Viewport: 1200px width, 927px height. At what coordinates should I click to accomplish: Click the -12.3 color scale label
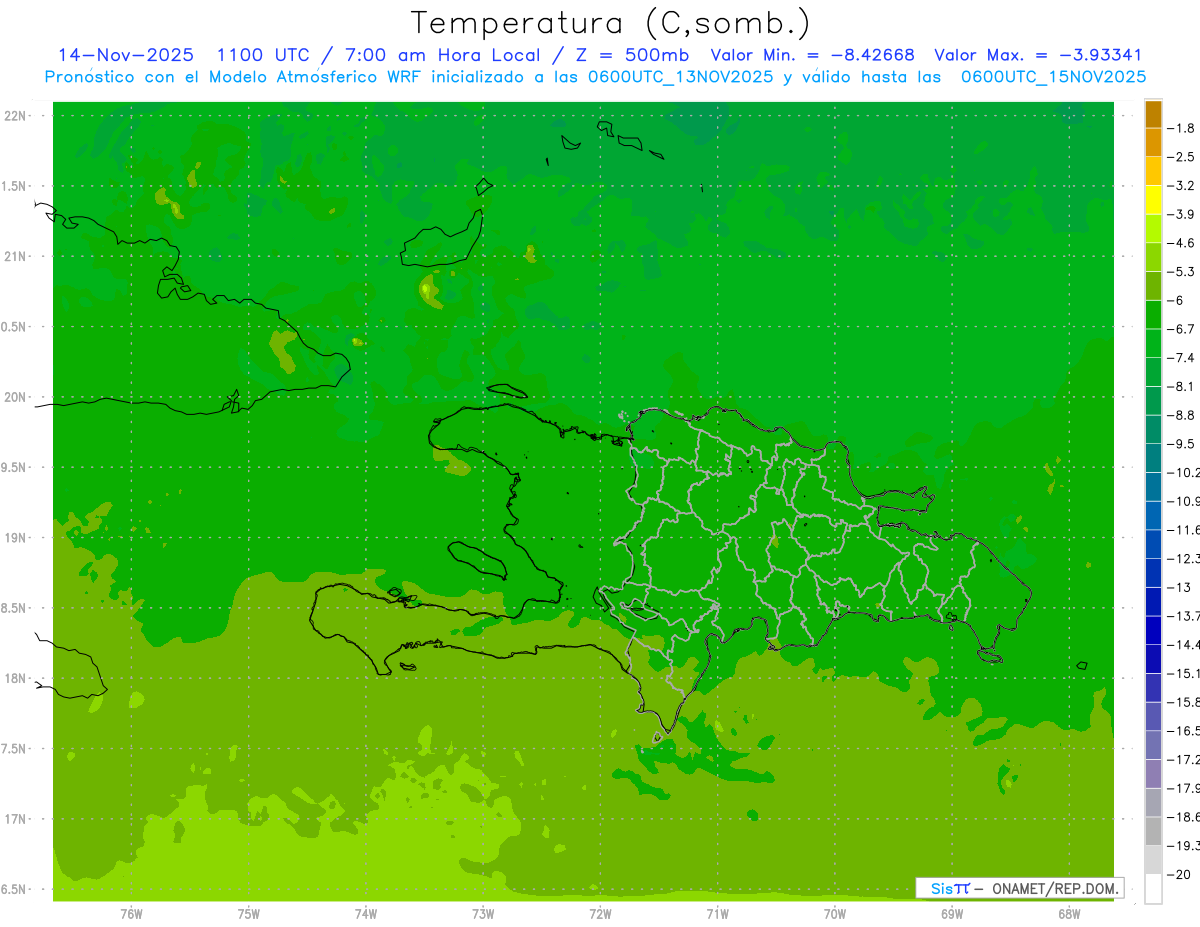point(1184,559)
